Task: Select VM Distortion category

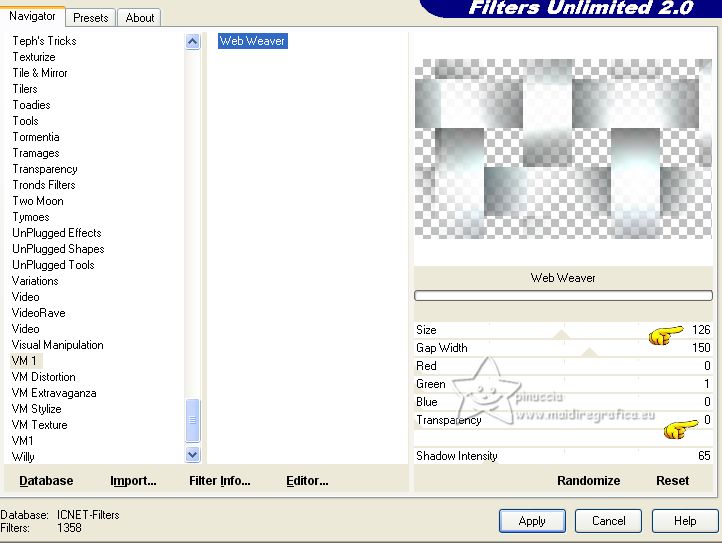Action: click(x=44, y=377)
